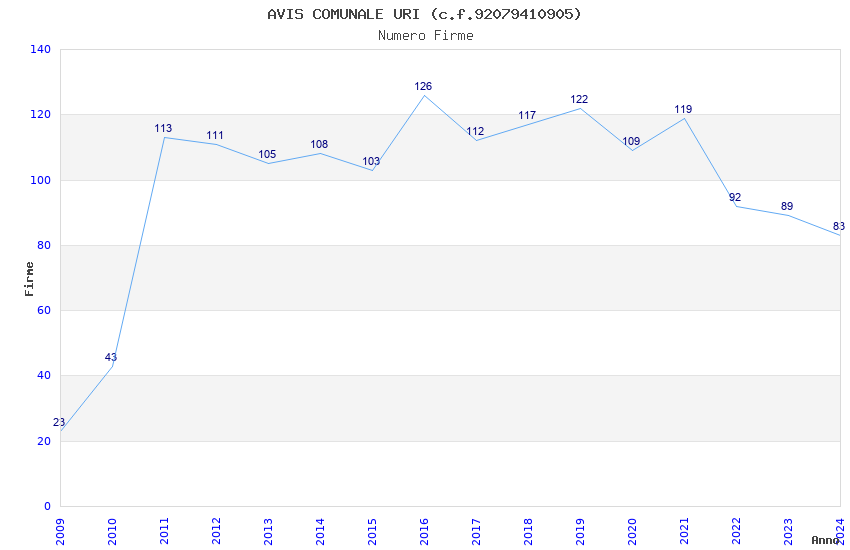
Task: Click x-axis year 2010
Action: click(112, 531)
